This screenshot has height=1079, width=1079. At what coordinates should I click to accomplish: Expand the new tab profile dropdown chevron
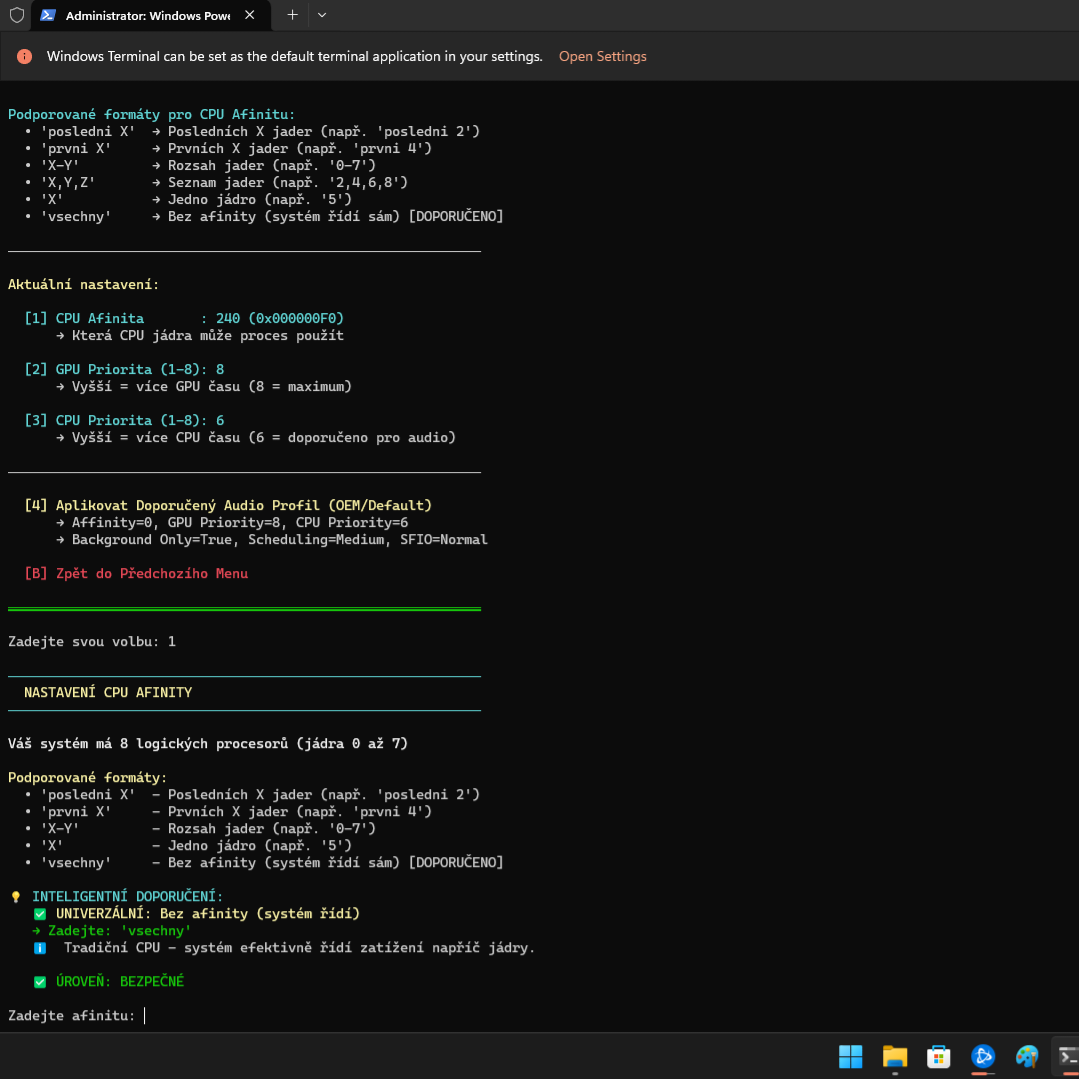(x=322, y=16)
